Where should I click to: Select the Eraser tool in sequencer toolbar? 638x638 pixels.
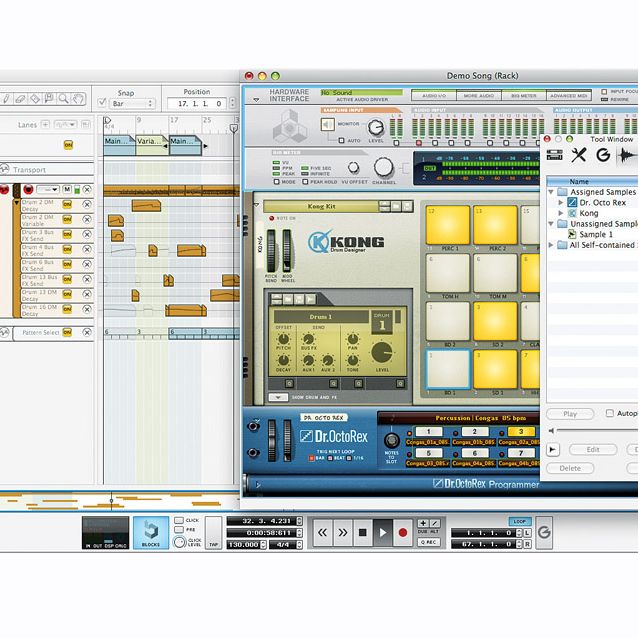(20, 98)
